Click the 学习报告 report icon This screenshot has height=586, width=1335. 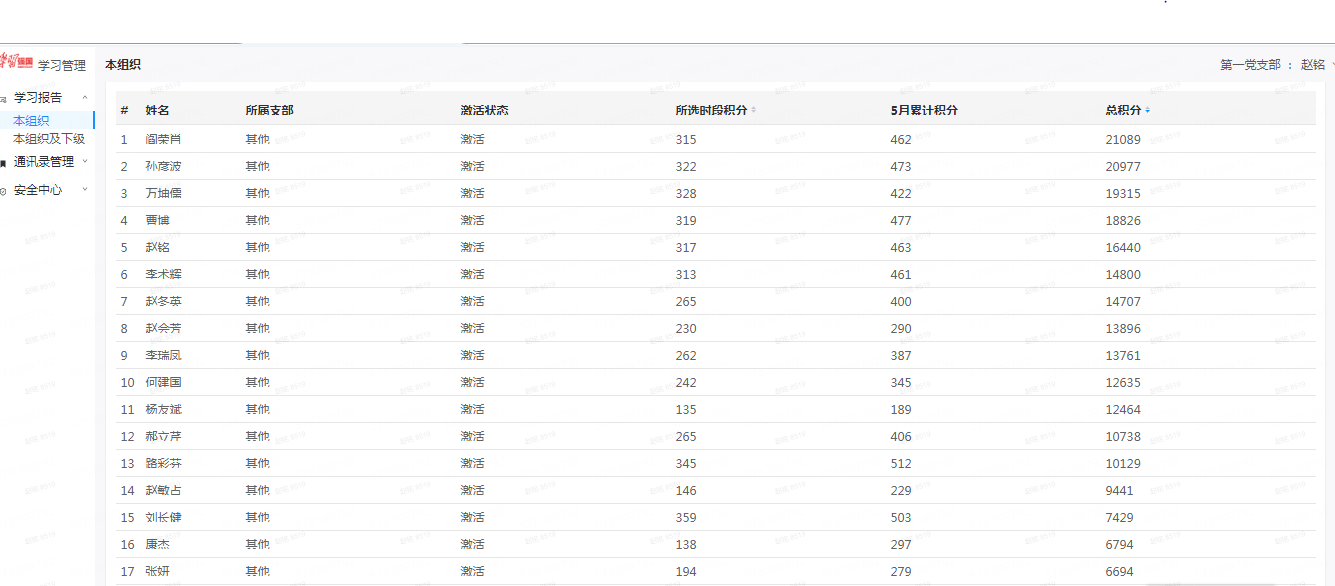coord(4,98)
